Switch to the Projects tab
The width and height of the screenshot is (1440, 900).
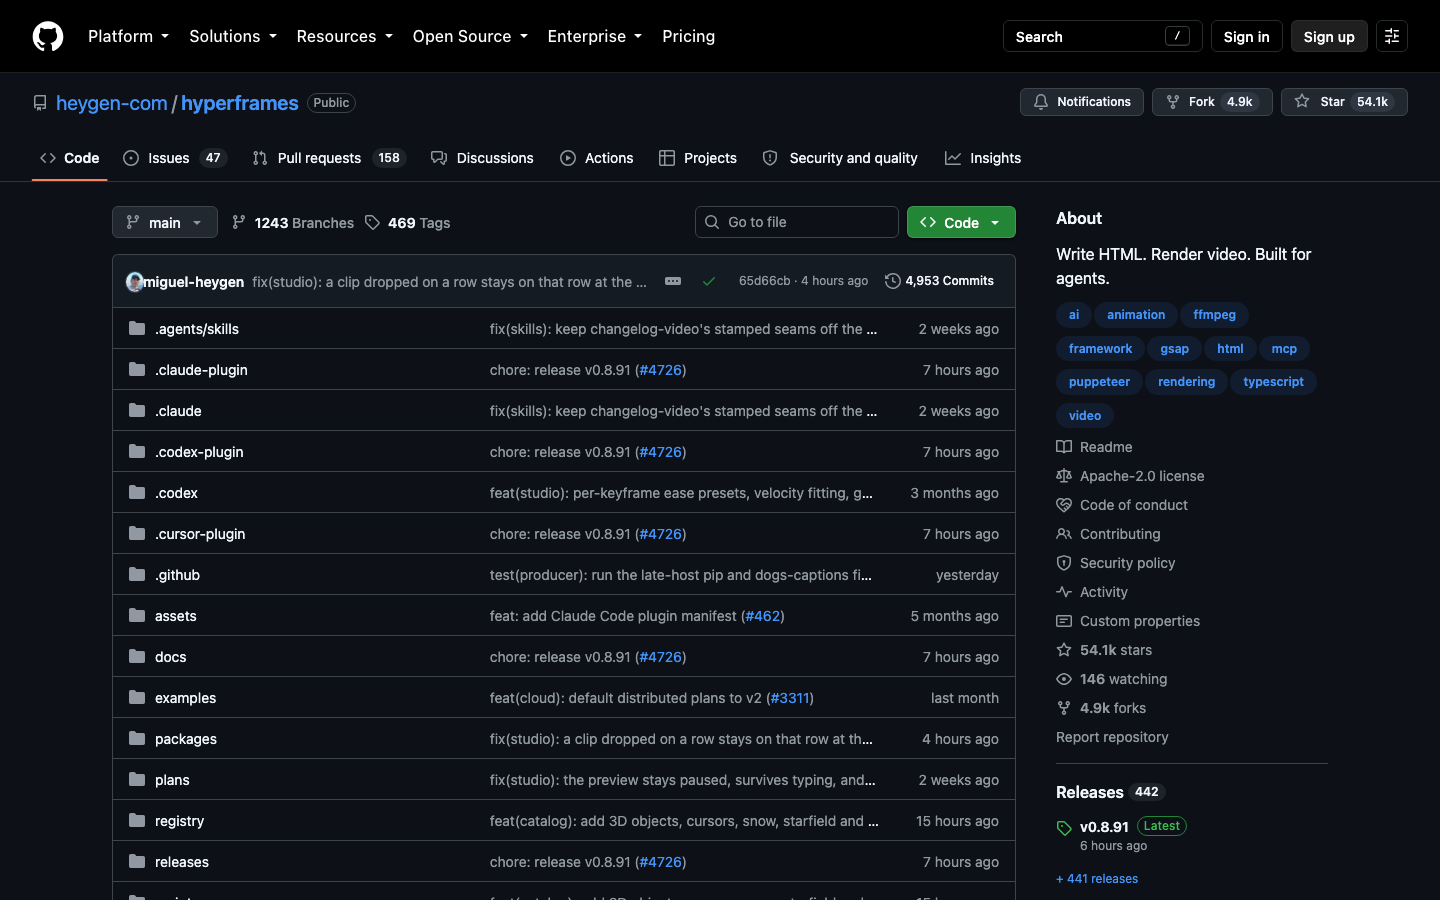tap(697, 158)
